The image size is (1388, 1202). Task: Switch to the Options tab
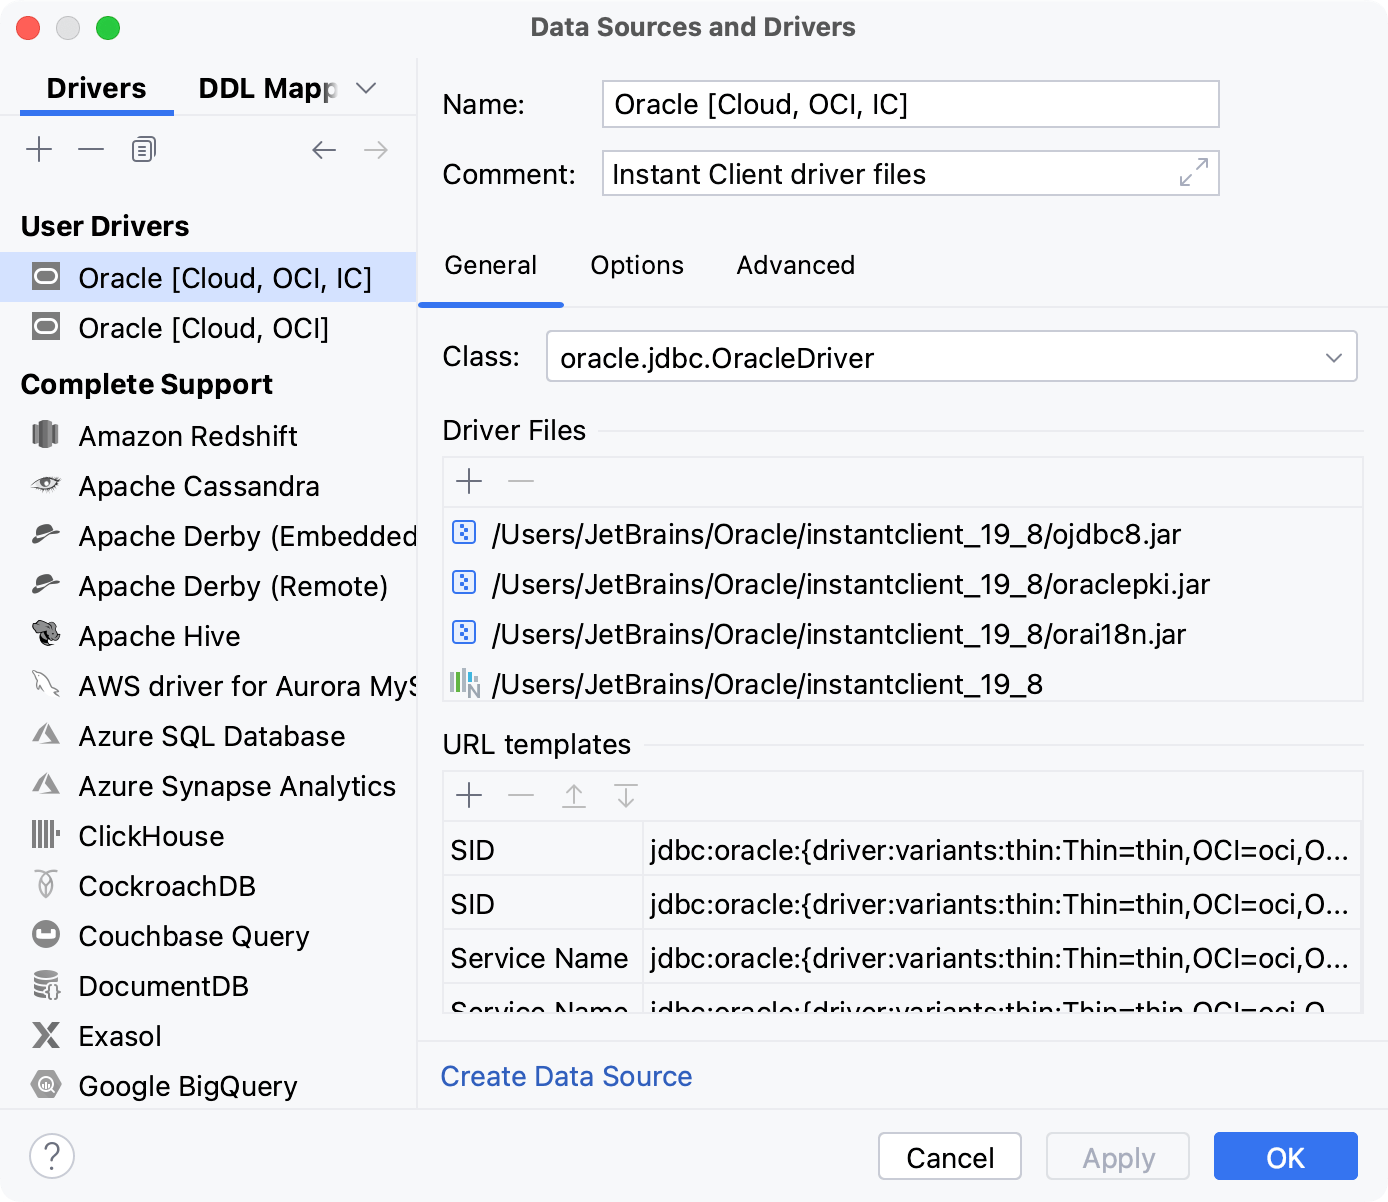636,265
